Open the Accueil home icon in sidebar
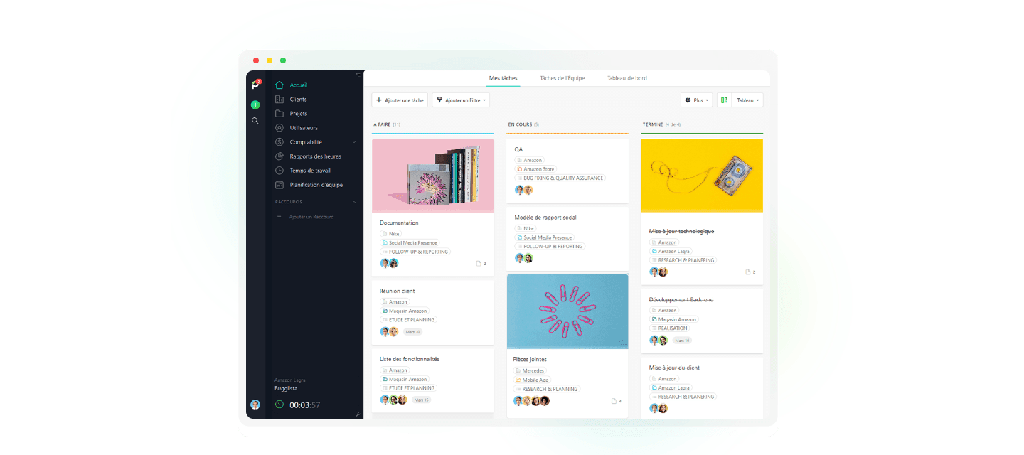 [x=280, y=85]
